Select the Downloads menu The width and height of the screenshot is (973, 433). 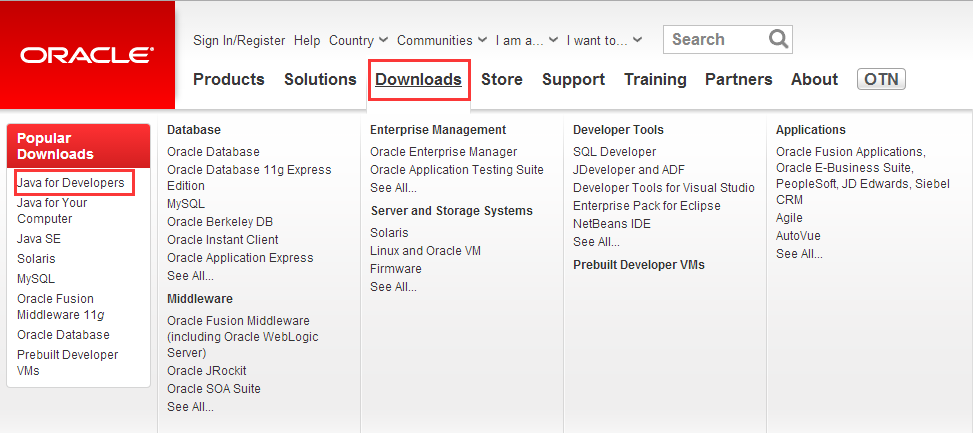click(x=419, y=79)
